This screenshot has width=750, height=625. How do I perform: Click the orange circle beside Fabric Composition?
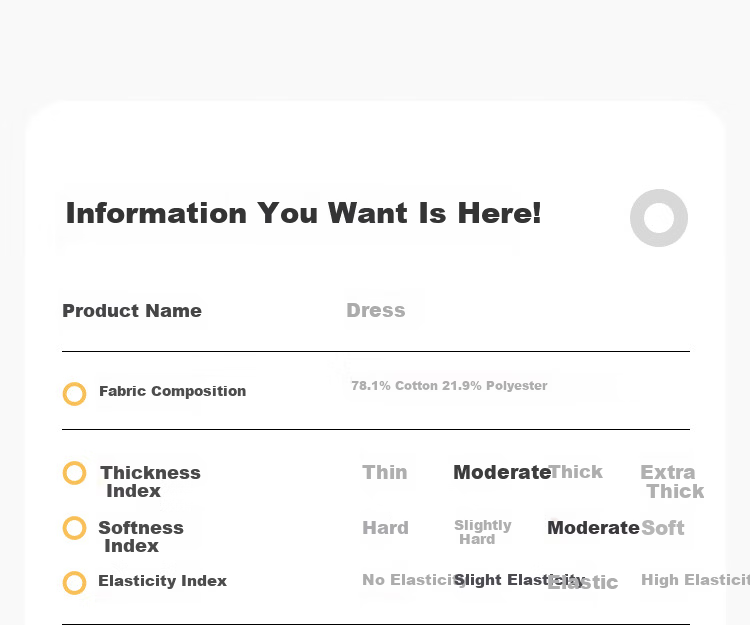click(x=75, y=394)
